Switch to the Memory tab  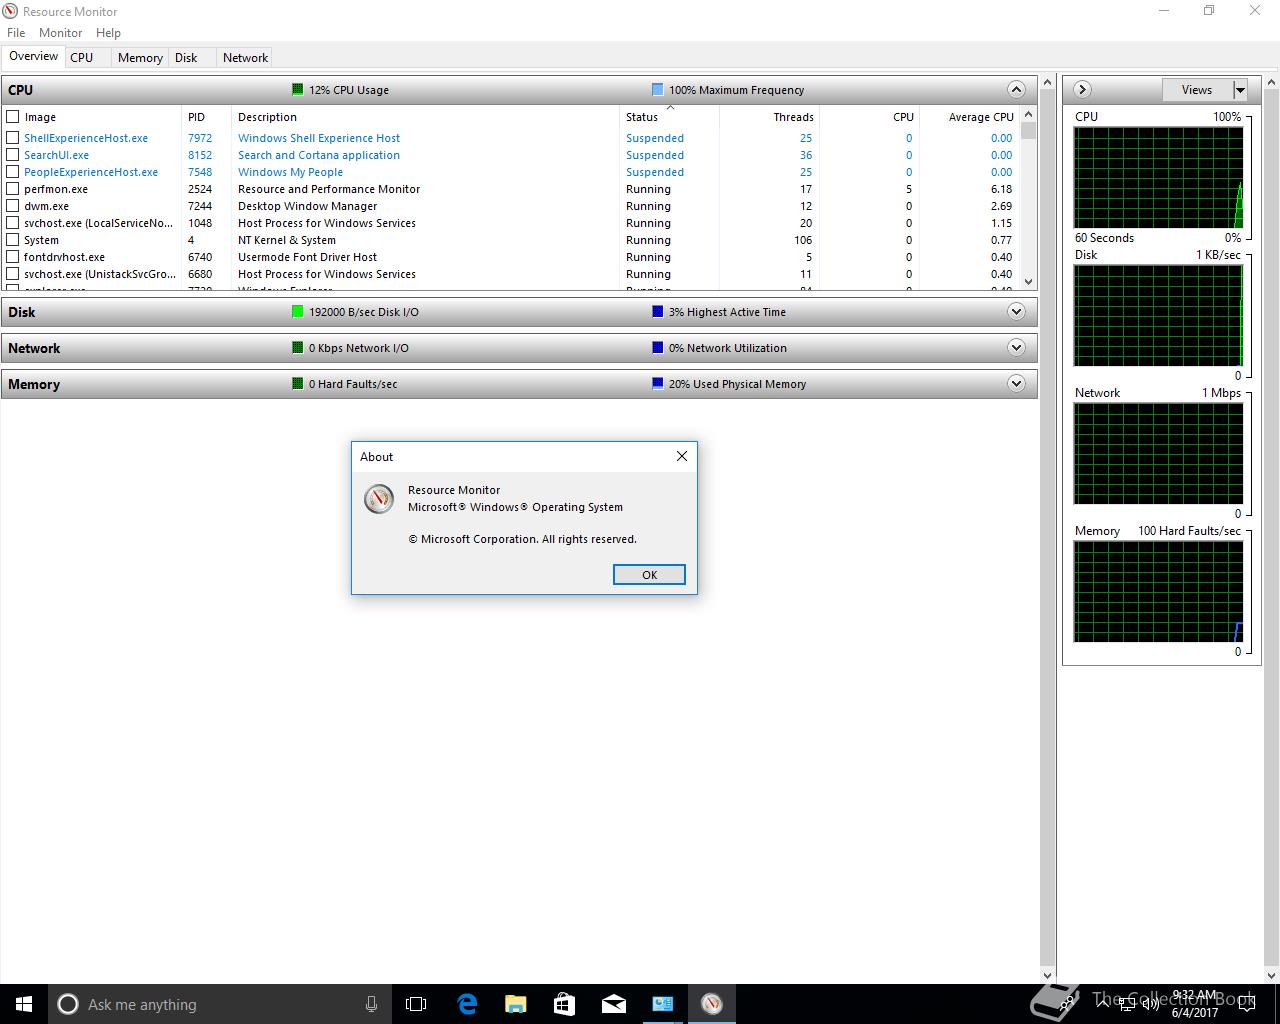[140, 58]
